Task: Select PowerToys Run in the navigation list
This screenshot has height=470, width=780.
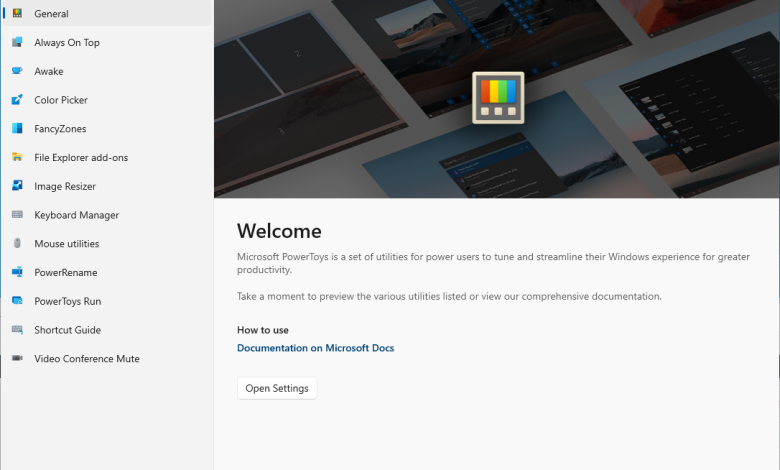Action: [67, 301]
